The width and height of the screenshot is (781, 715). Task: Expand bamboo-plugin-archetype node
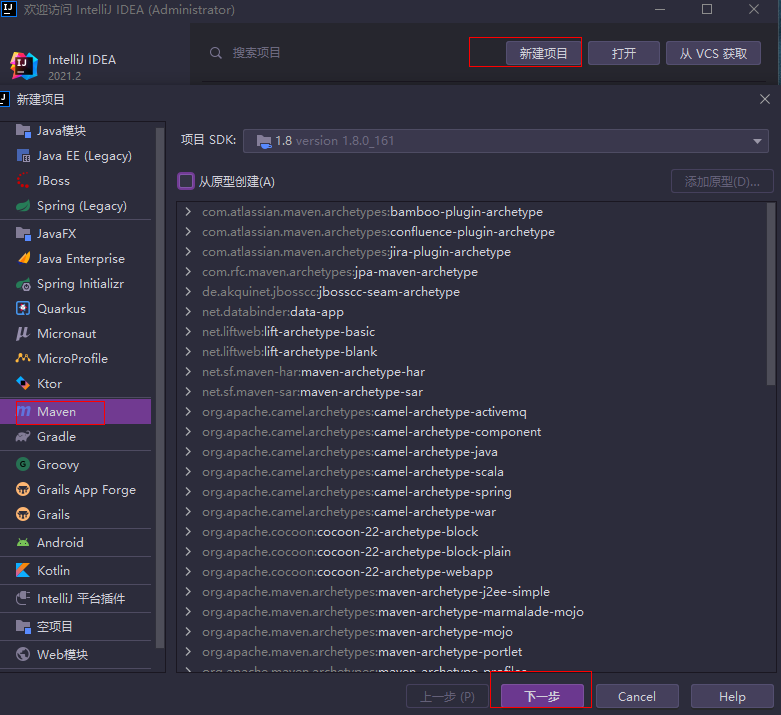point(188,212)
